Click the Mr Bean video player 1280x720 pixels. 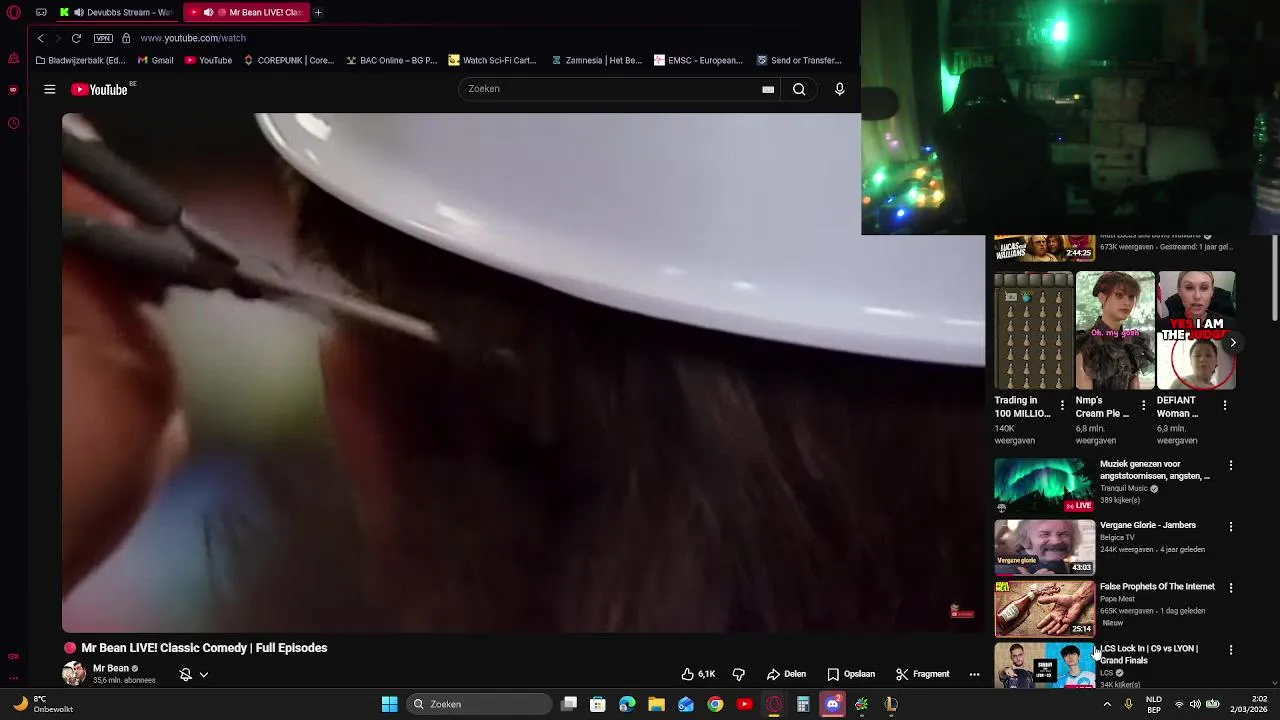coord(523,372)
